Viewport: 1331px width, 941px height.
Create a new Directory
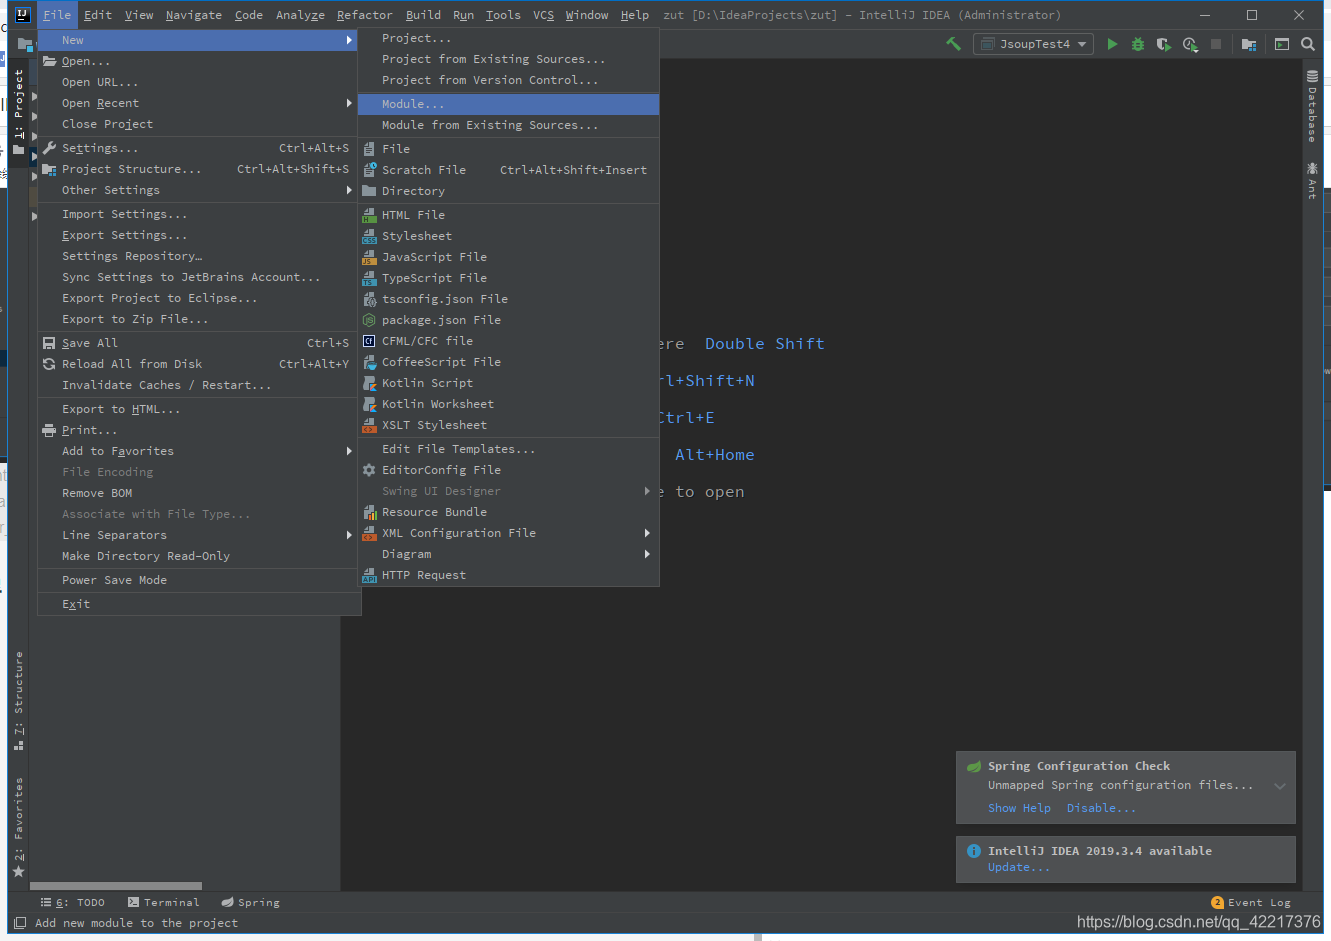tap(509, 191)
